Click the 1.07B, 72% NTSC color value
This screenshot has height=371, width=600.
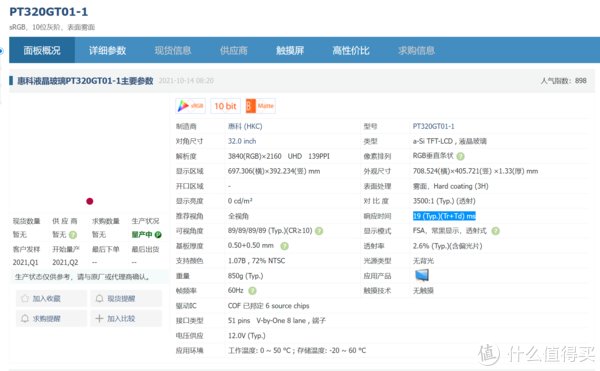tap(256, 261)
